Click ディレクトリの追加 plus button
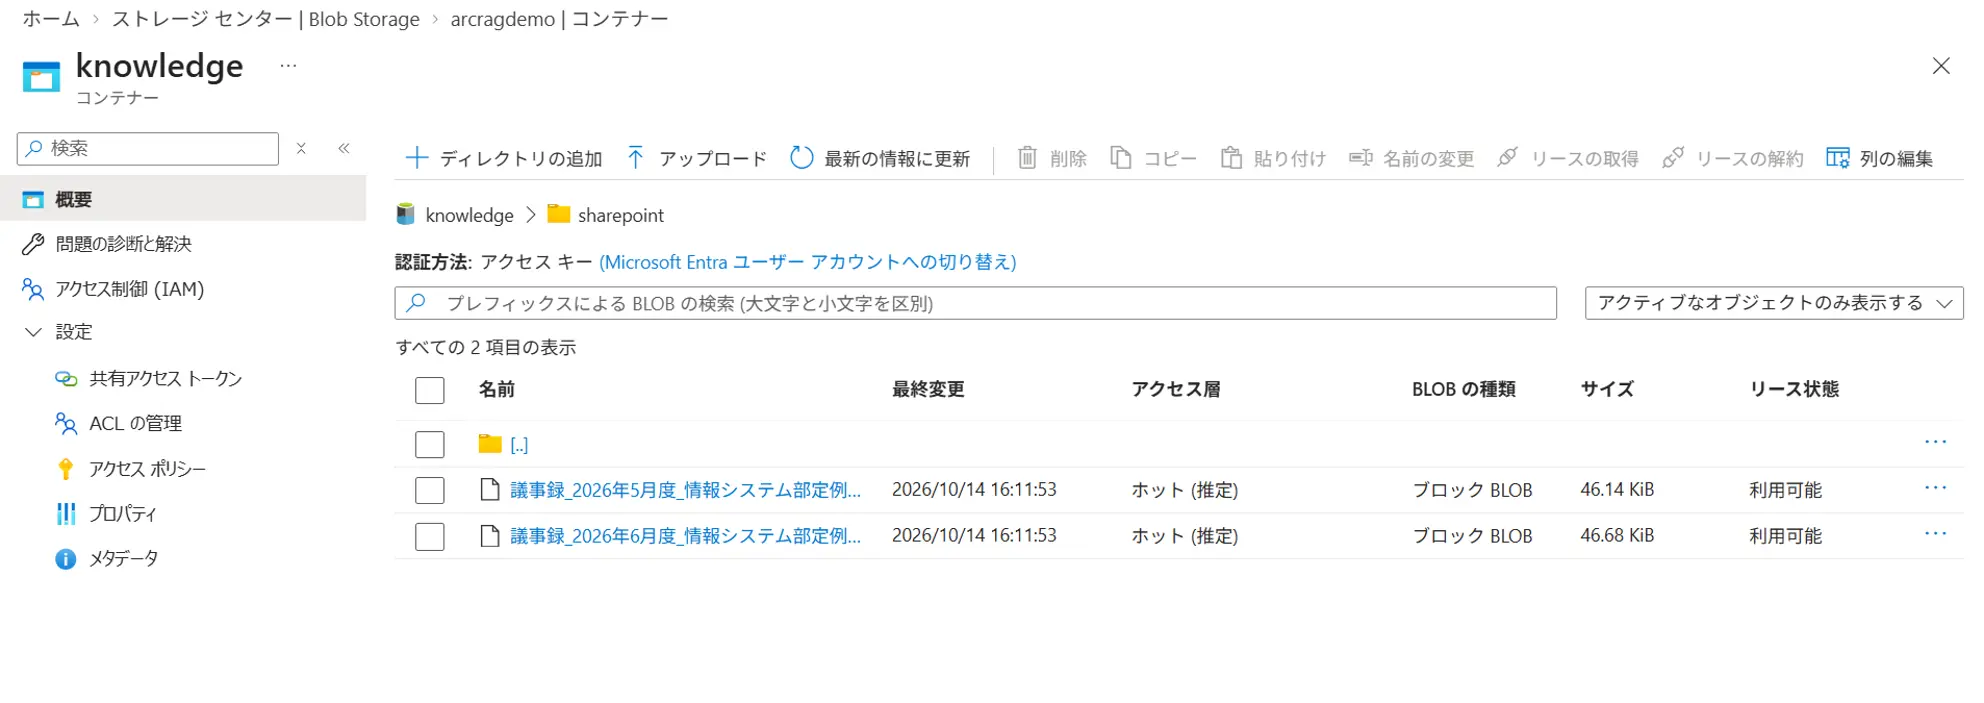This screenshot has height=703, width=1984. coord(504,158)
